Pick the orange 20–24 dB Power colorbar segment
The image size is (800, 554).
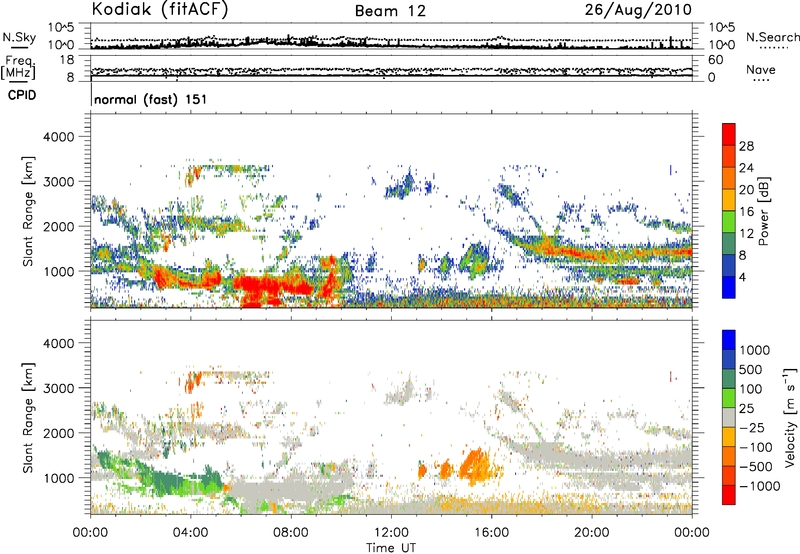tap(729, 178)
